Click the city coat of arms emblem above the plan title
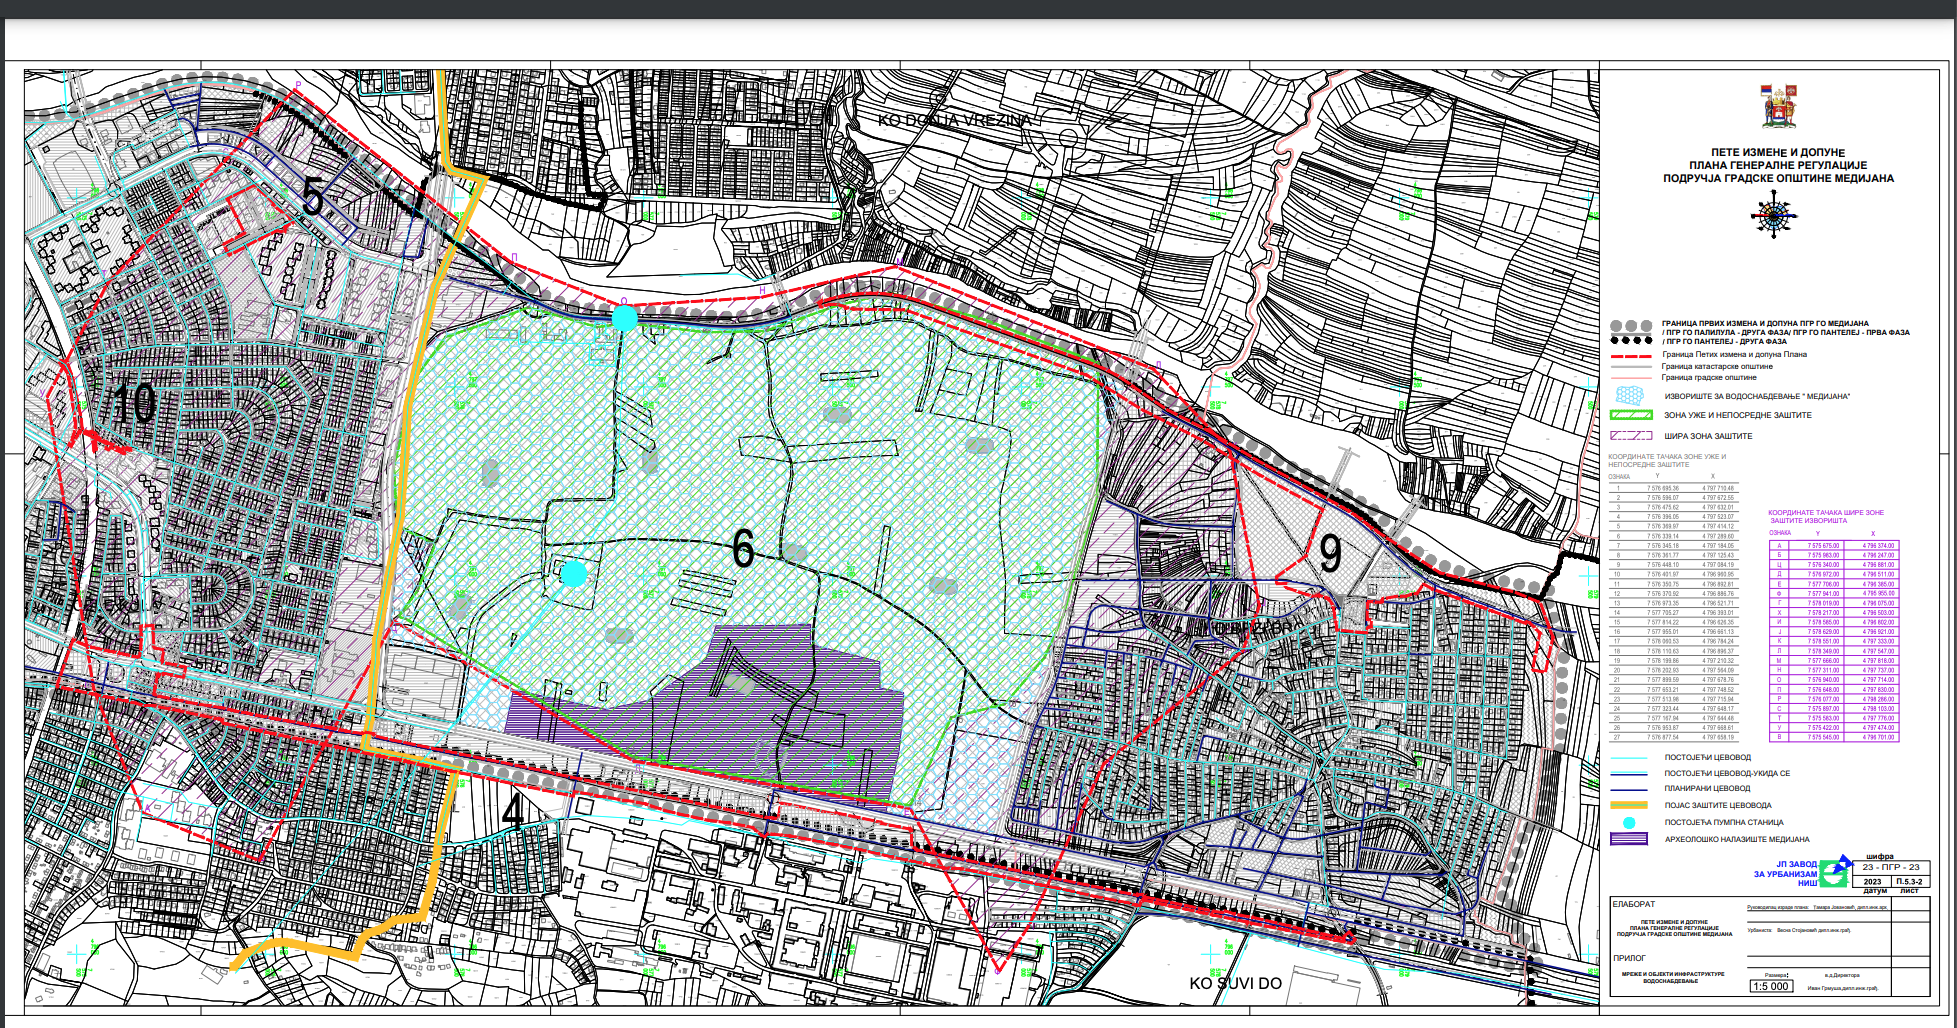1957x1028 pixels. coord(1778,107)
